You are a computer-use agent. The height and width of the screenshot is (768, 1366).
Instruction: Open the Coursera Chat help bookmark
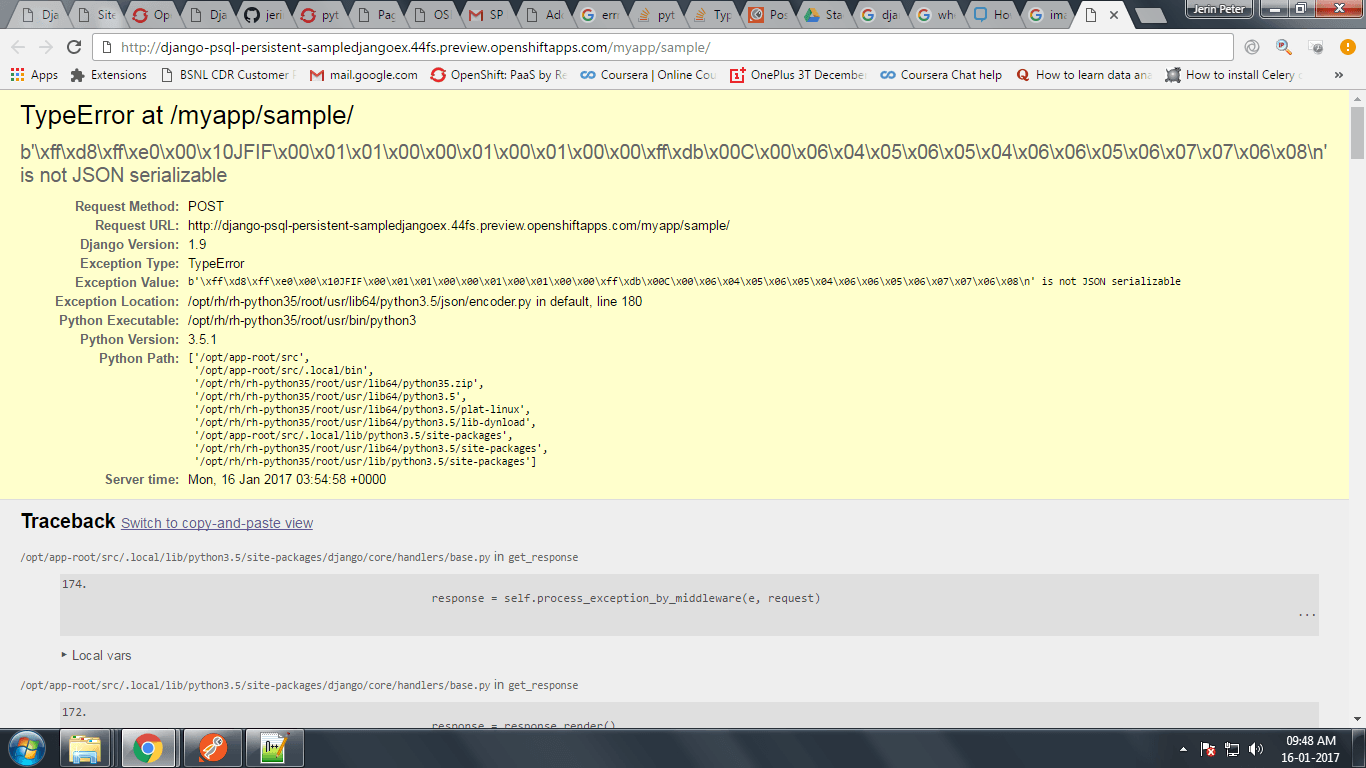pyautogui.click(x=941, y=75)
